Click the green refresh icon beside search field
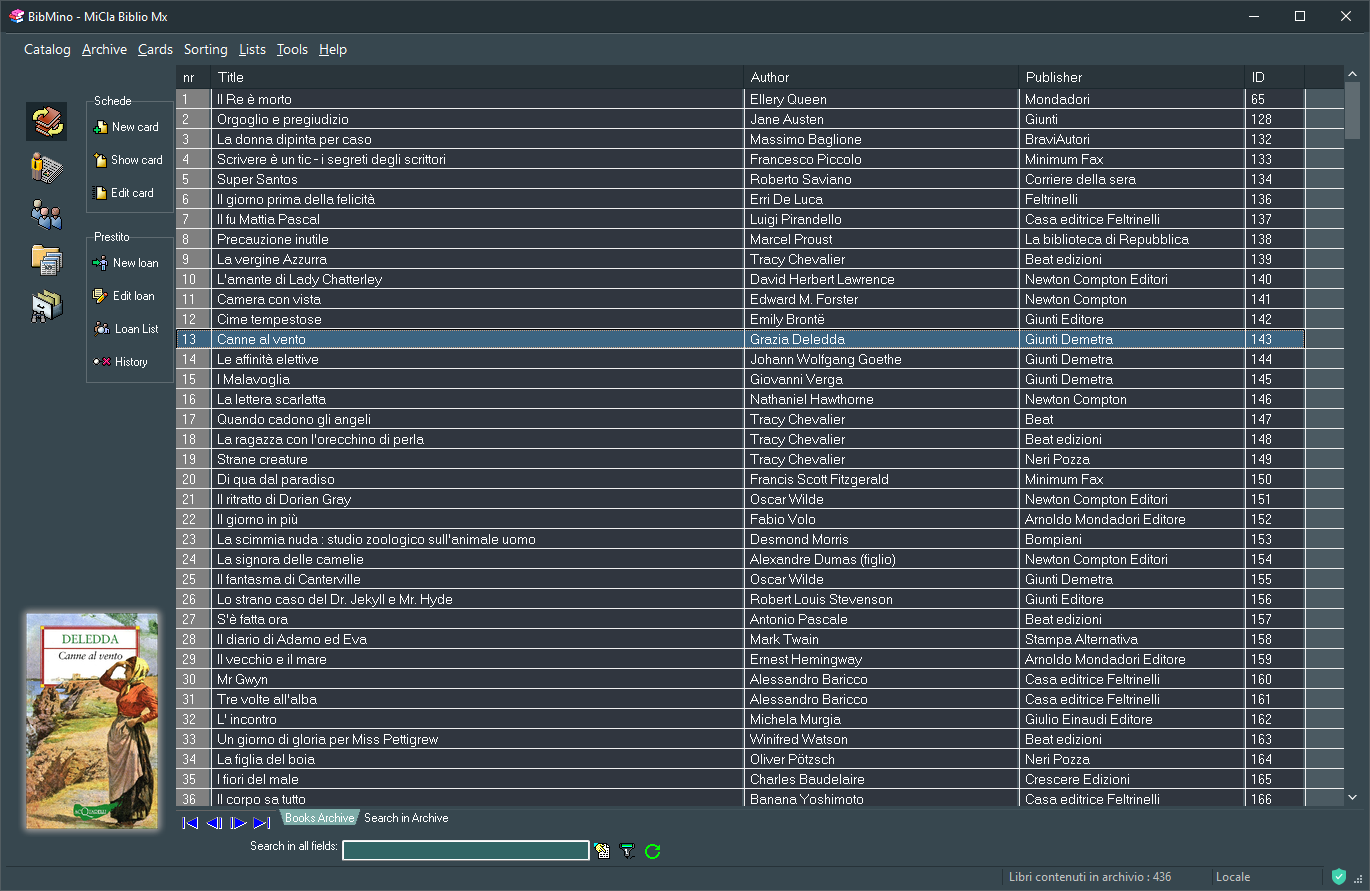 [x=653, y=851]
